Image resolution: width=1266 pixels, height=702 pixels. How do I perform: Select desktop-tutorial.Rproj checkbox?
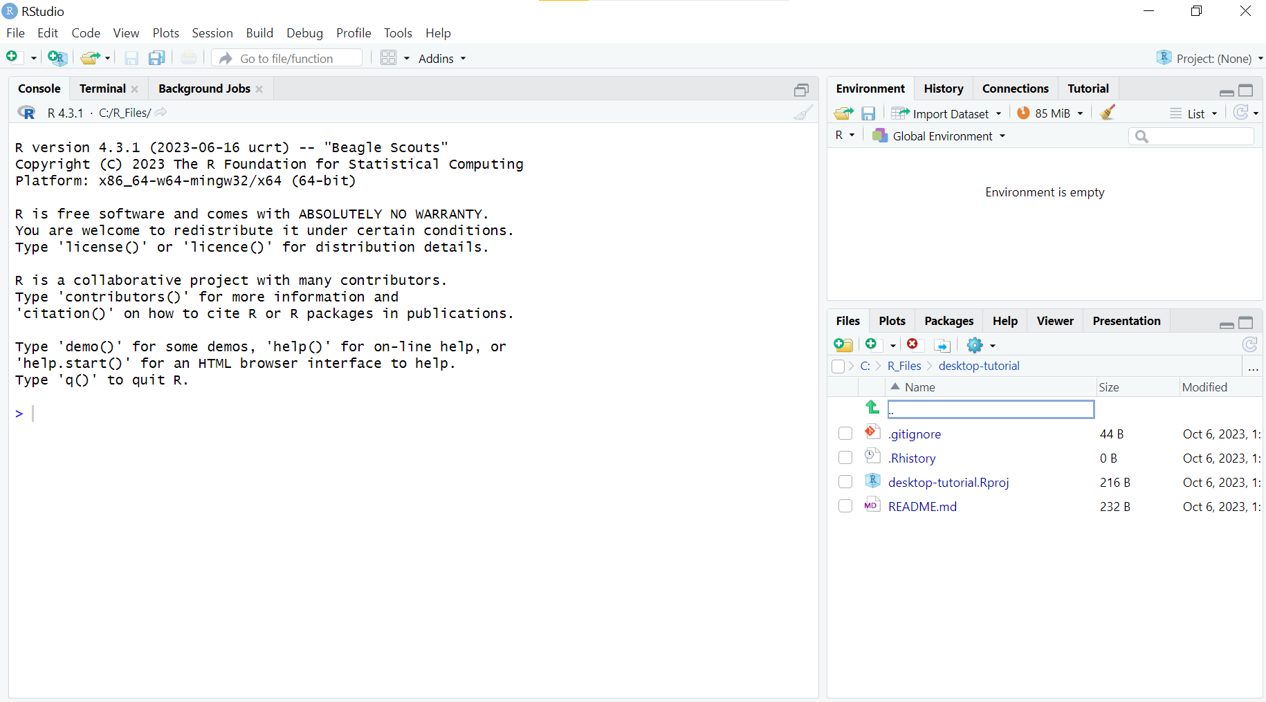(845, 482)
